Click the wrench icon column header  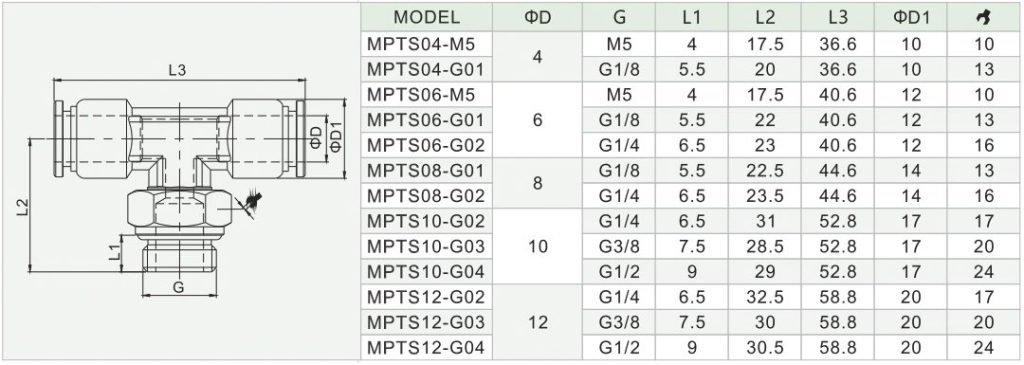click(x=984, y=18)
